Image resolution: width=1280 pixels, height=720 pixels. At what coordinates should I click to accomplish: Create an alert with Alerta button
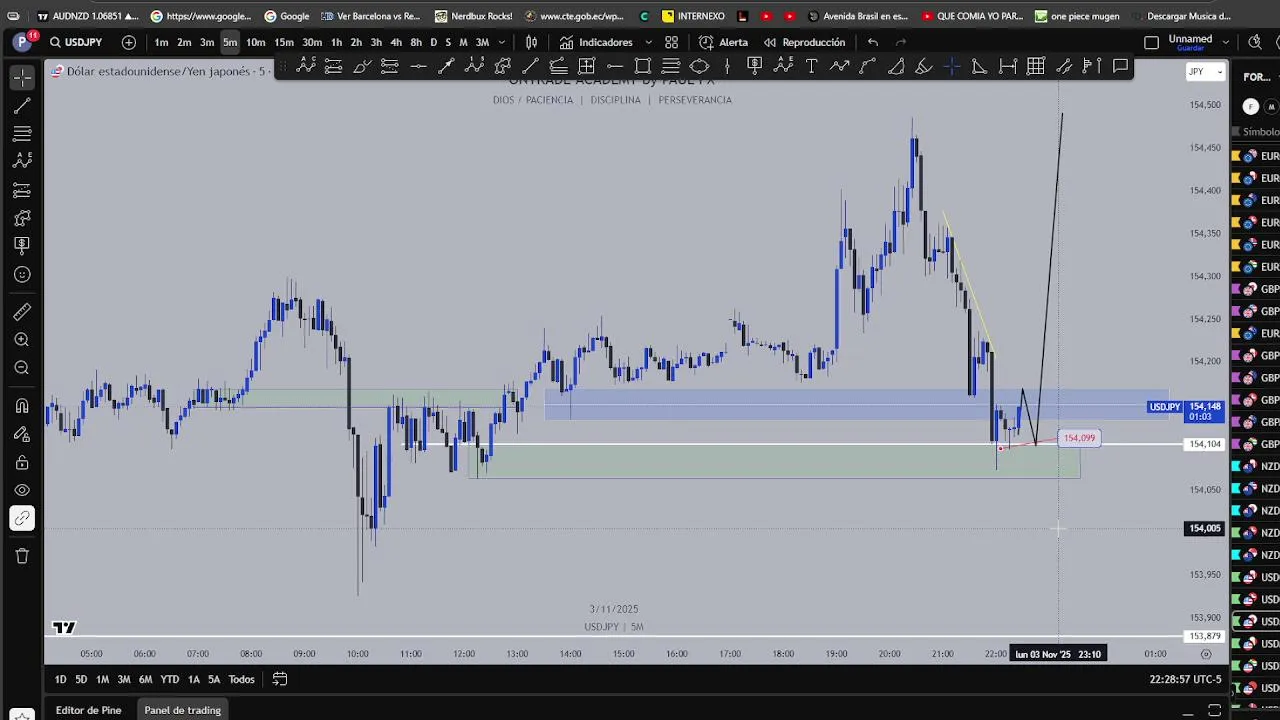tap(723, 42)
